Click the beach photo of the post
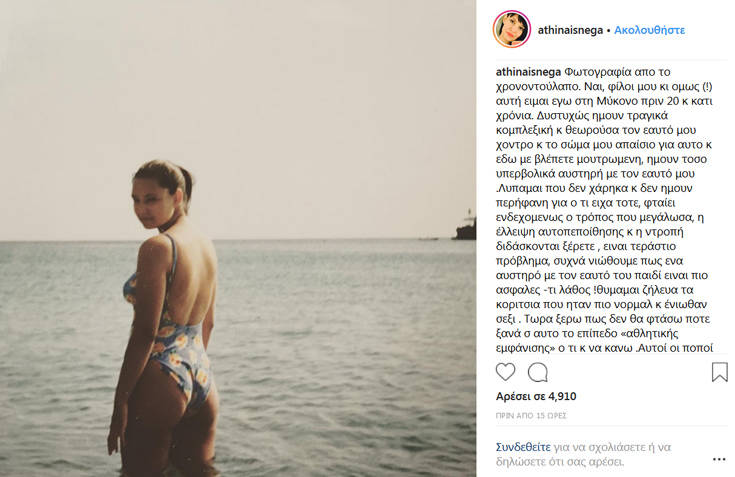The width and height of the screenshot is (735, 477). [x=238, y=238]
